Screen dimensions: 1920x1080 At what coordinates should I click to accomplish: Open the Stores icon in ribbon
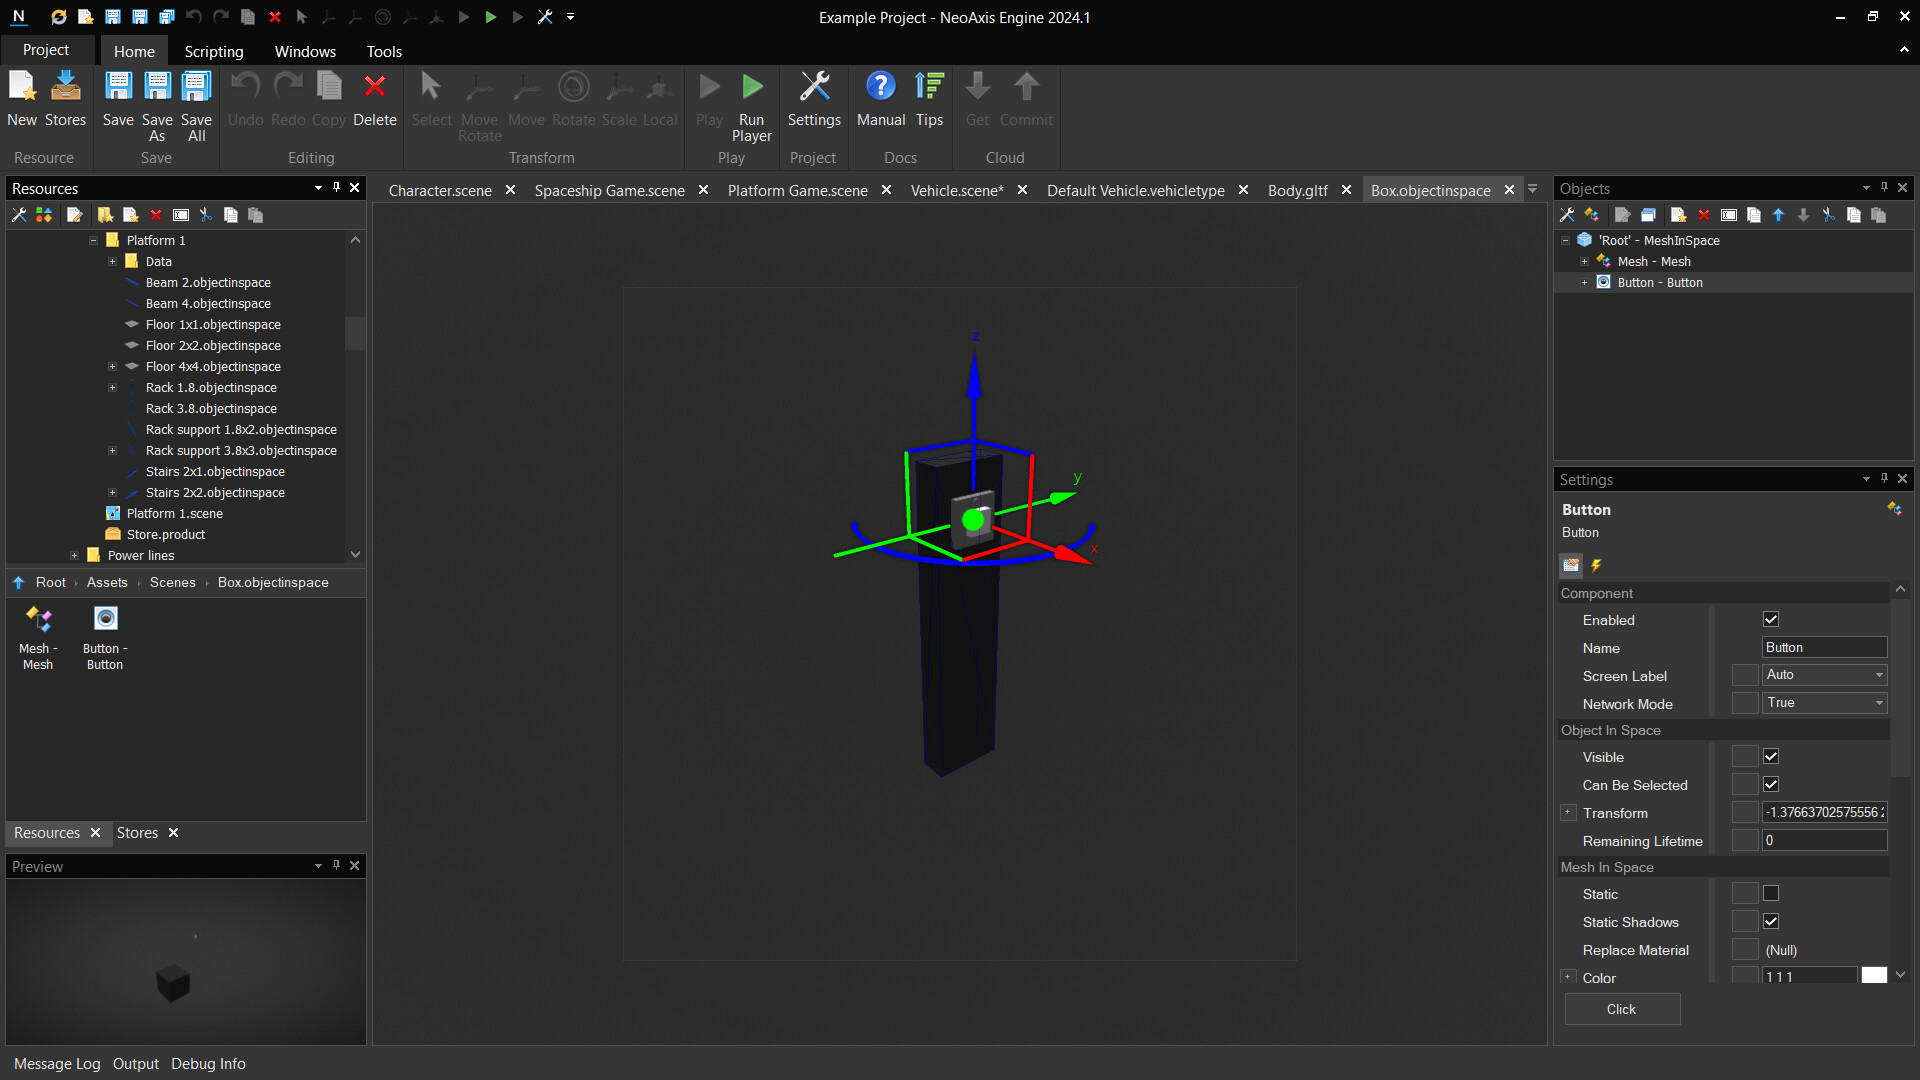(x=66, y=88)
